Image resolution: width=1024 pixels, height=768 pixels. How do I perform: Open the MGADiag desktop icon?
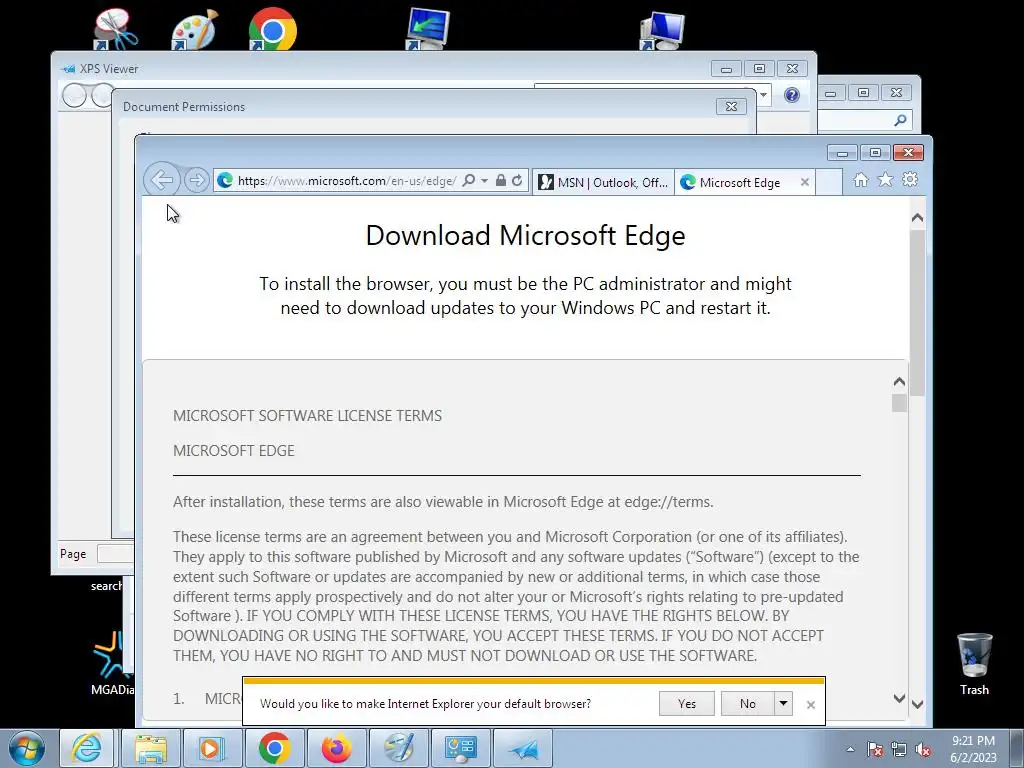tap(112, 661)
